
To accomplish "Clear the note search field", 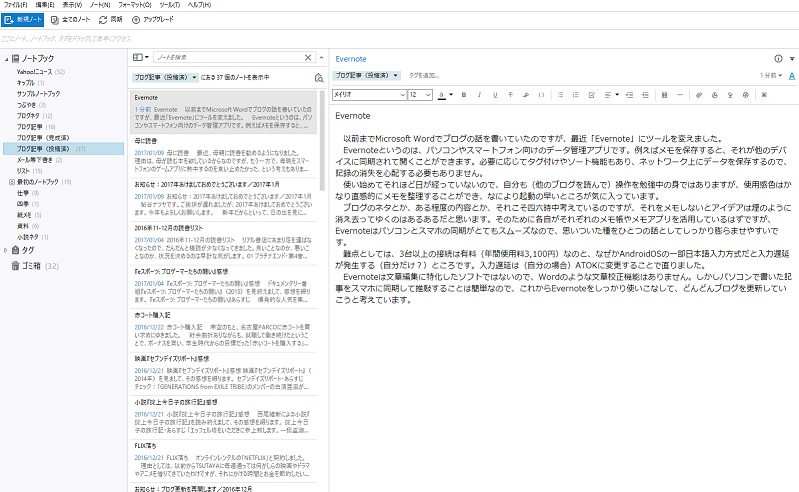I will [x=308, y=58].
